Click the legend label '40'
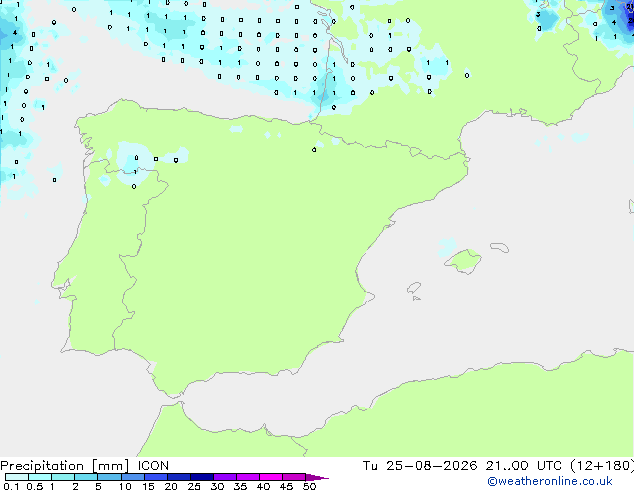 pos(263,486)
